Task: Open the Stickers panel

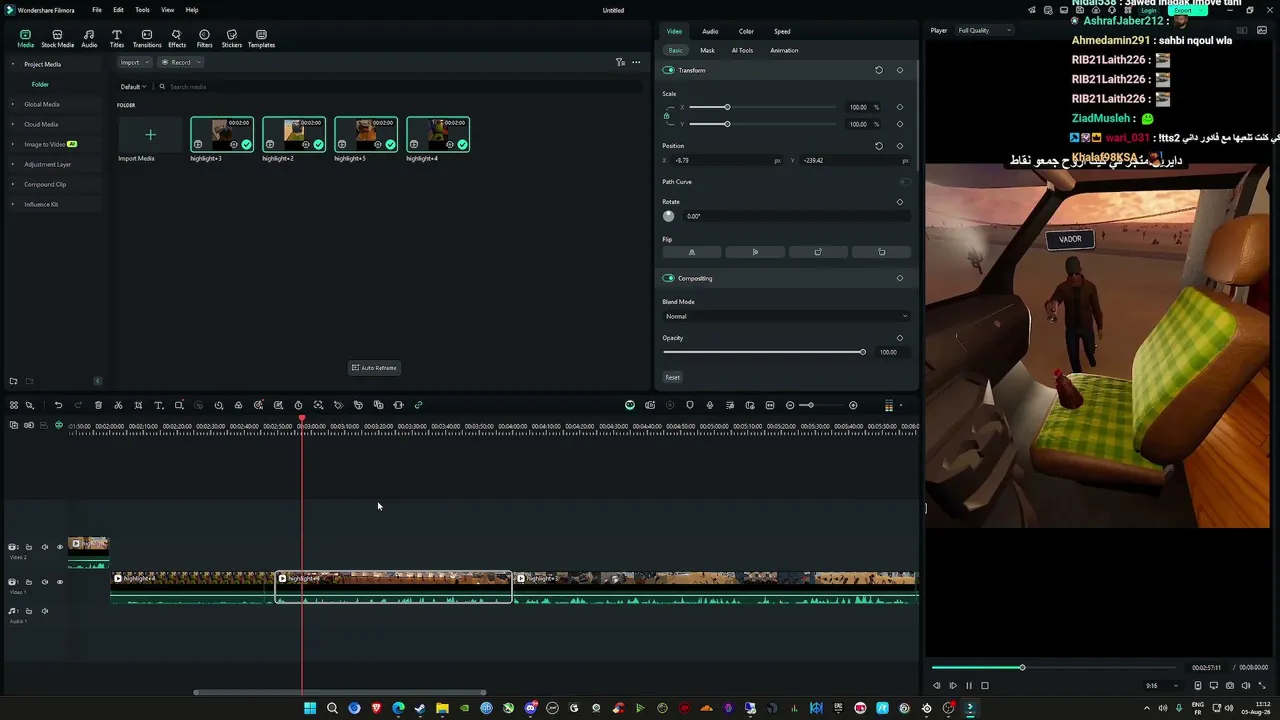Action: [232, 38]
